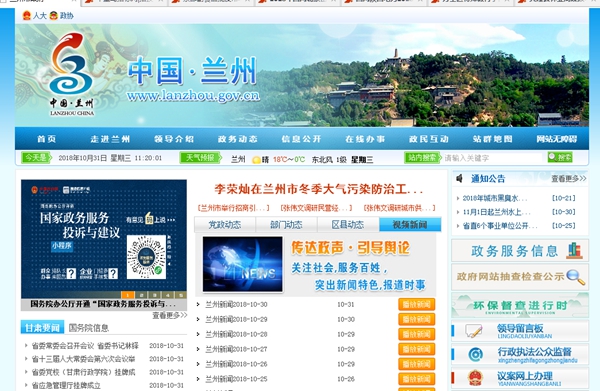Viewport: 600px width, 391px height.
Task: Open notice 11月1日起兰州水上
Action: pos(496,212)
